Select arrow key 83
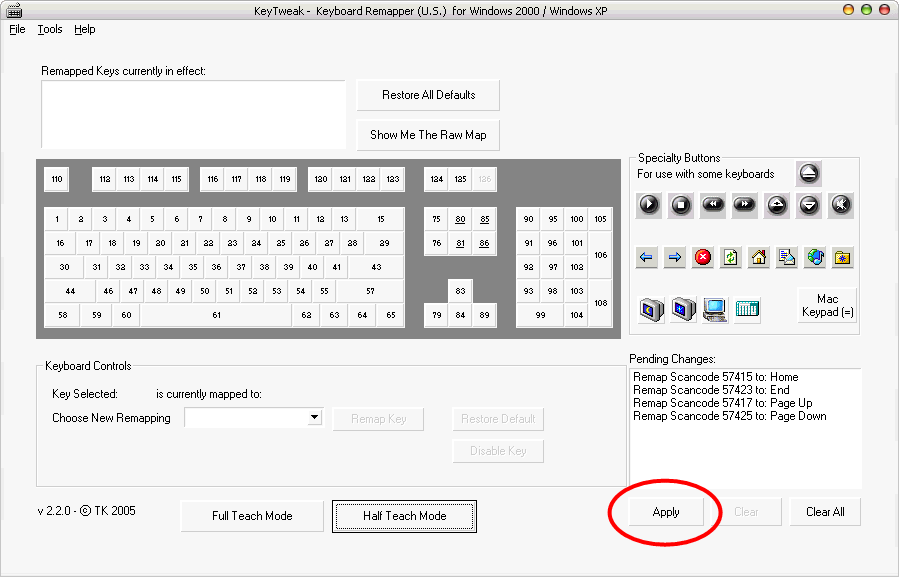This screenshot has width=899, height=577. 460,291
